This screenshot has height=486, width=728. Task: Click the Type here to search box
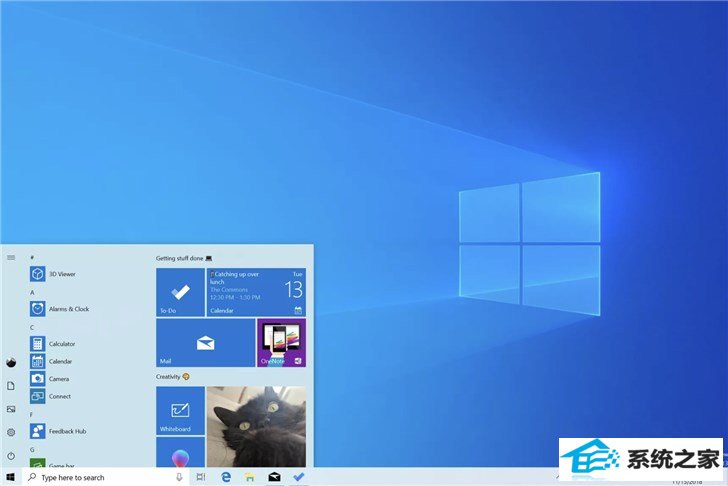coord(106,477)
